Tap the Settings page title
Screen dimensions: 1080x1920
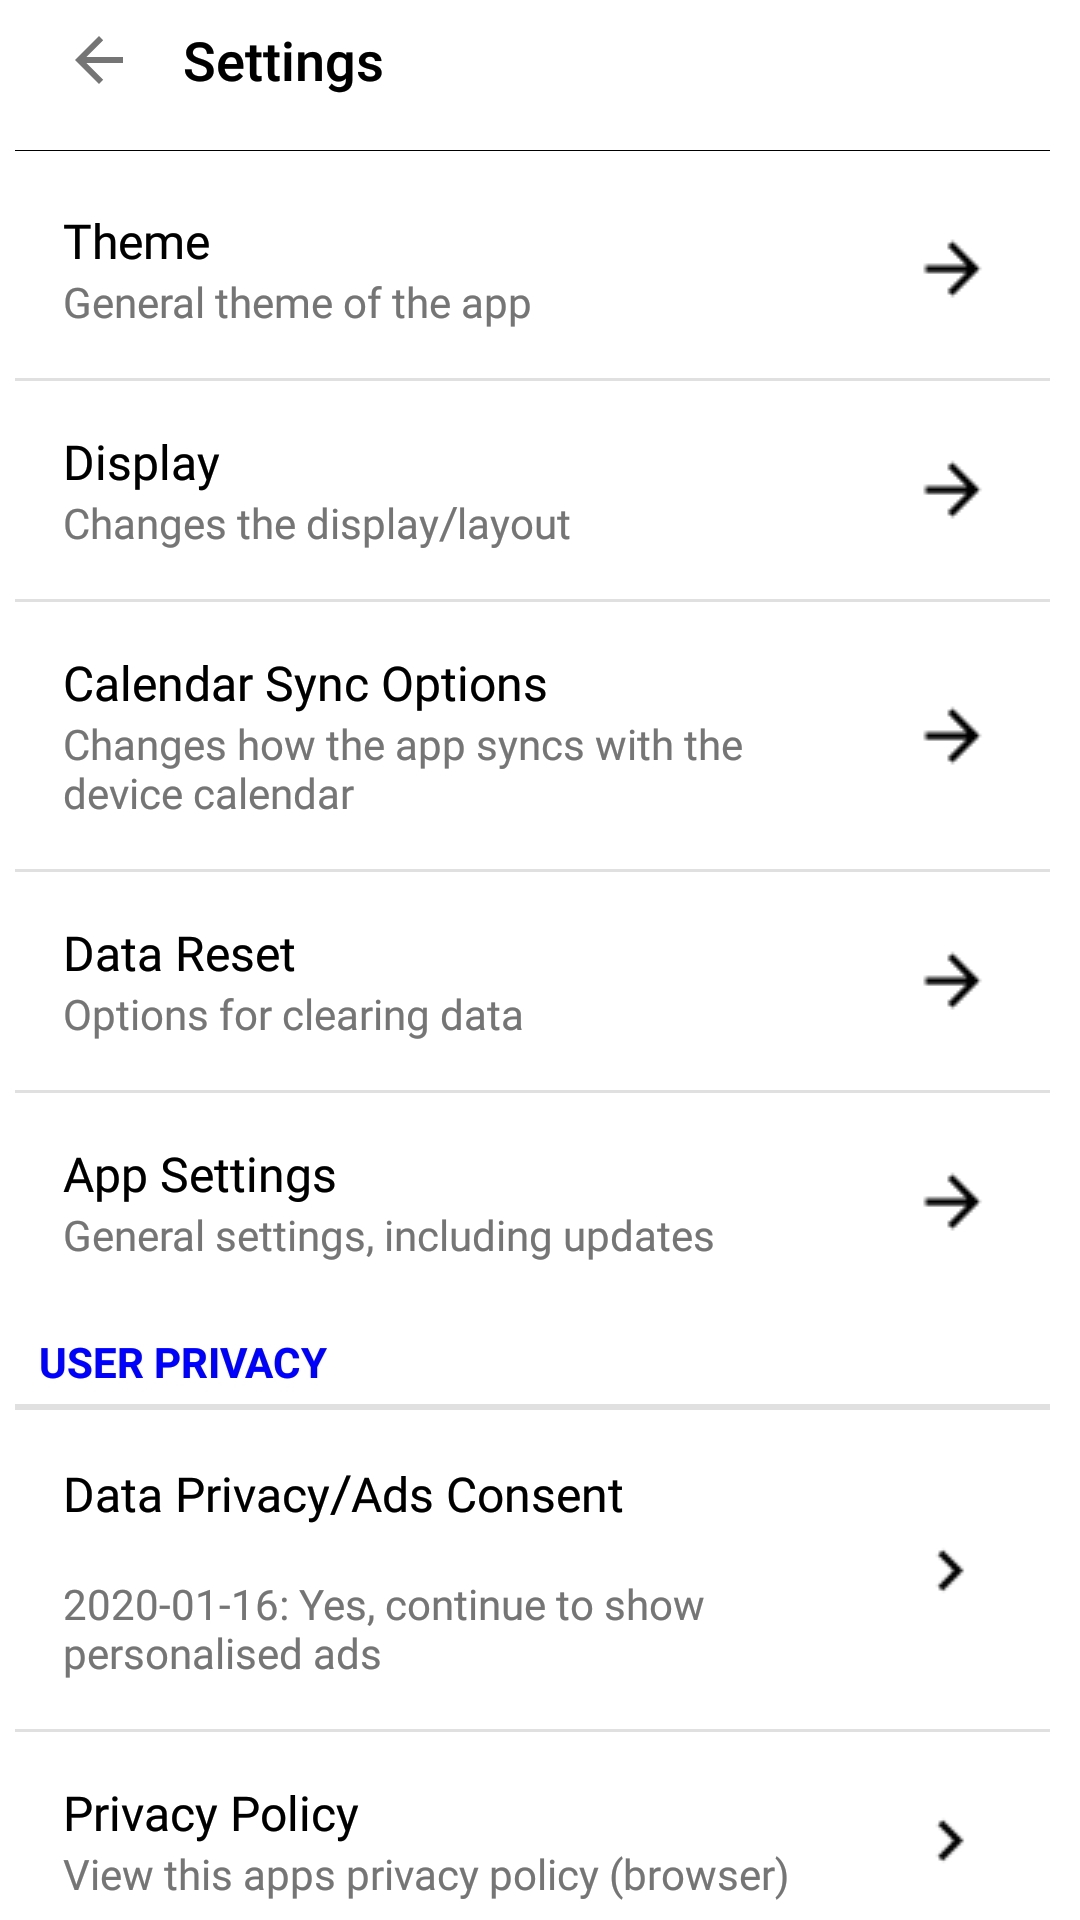[x=283, y=63]
